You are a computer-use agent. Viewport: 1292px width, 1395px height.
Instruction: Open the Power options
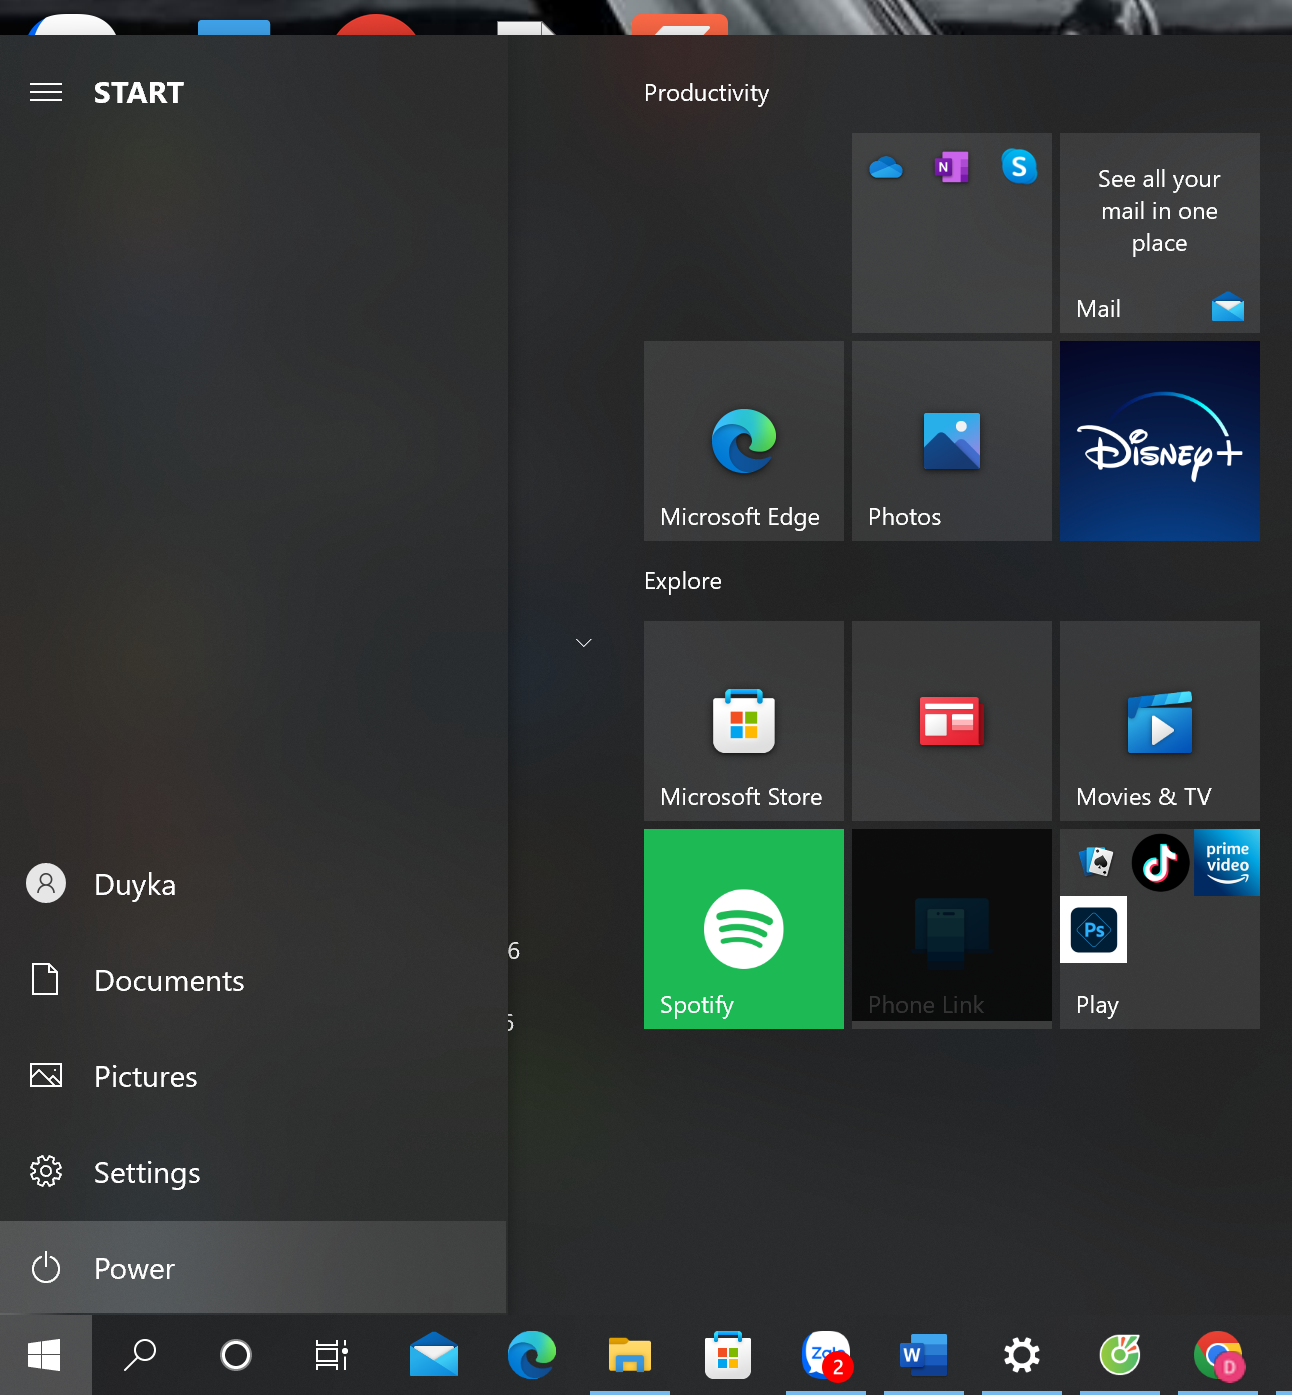point(253,1268)
